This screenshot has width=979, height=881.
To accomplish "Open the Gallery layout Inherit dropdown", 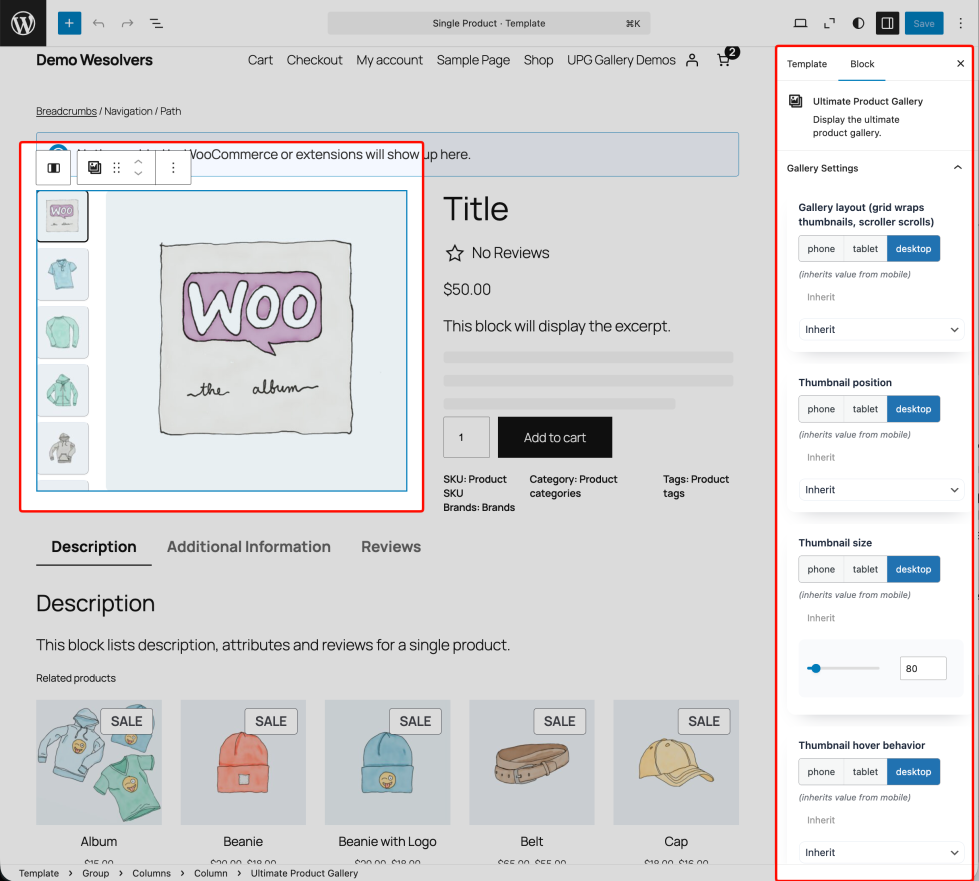I will (x=881, y=329).
